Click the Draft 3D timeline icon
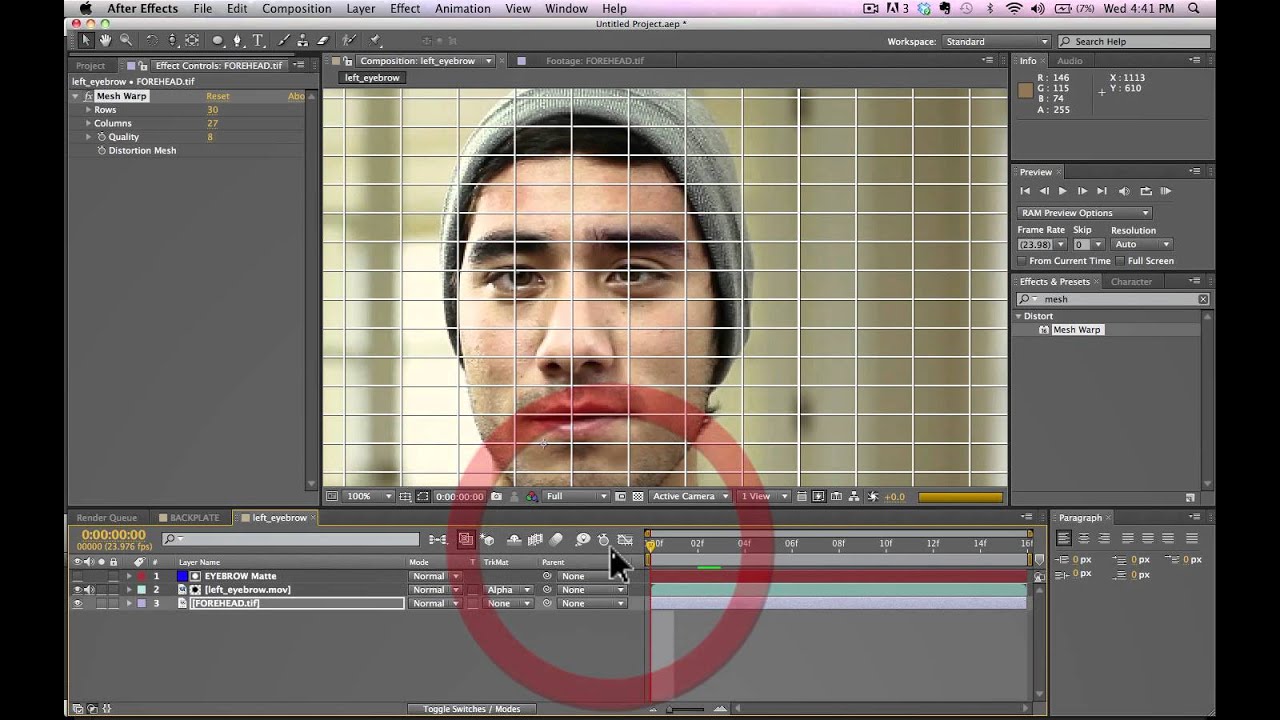Image resolution: width=1280 pixels, height=720 pixels. (x=487, y=540)
